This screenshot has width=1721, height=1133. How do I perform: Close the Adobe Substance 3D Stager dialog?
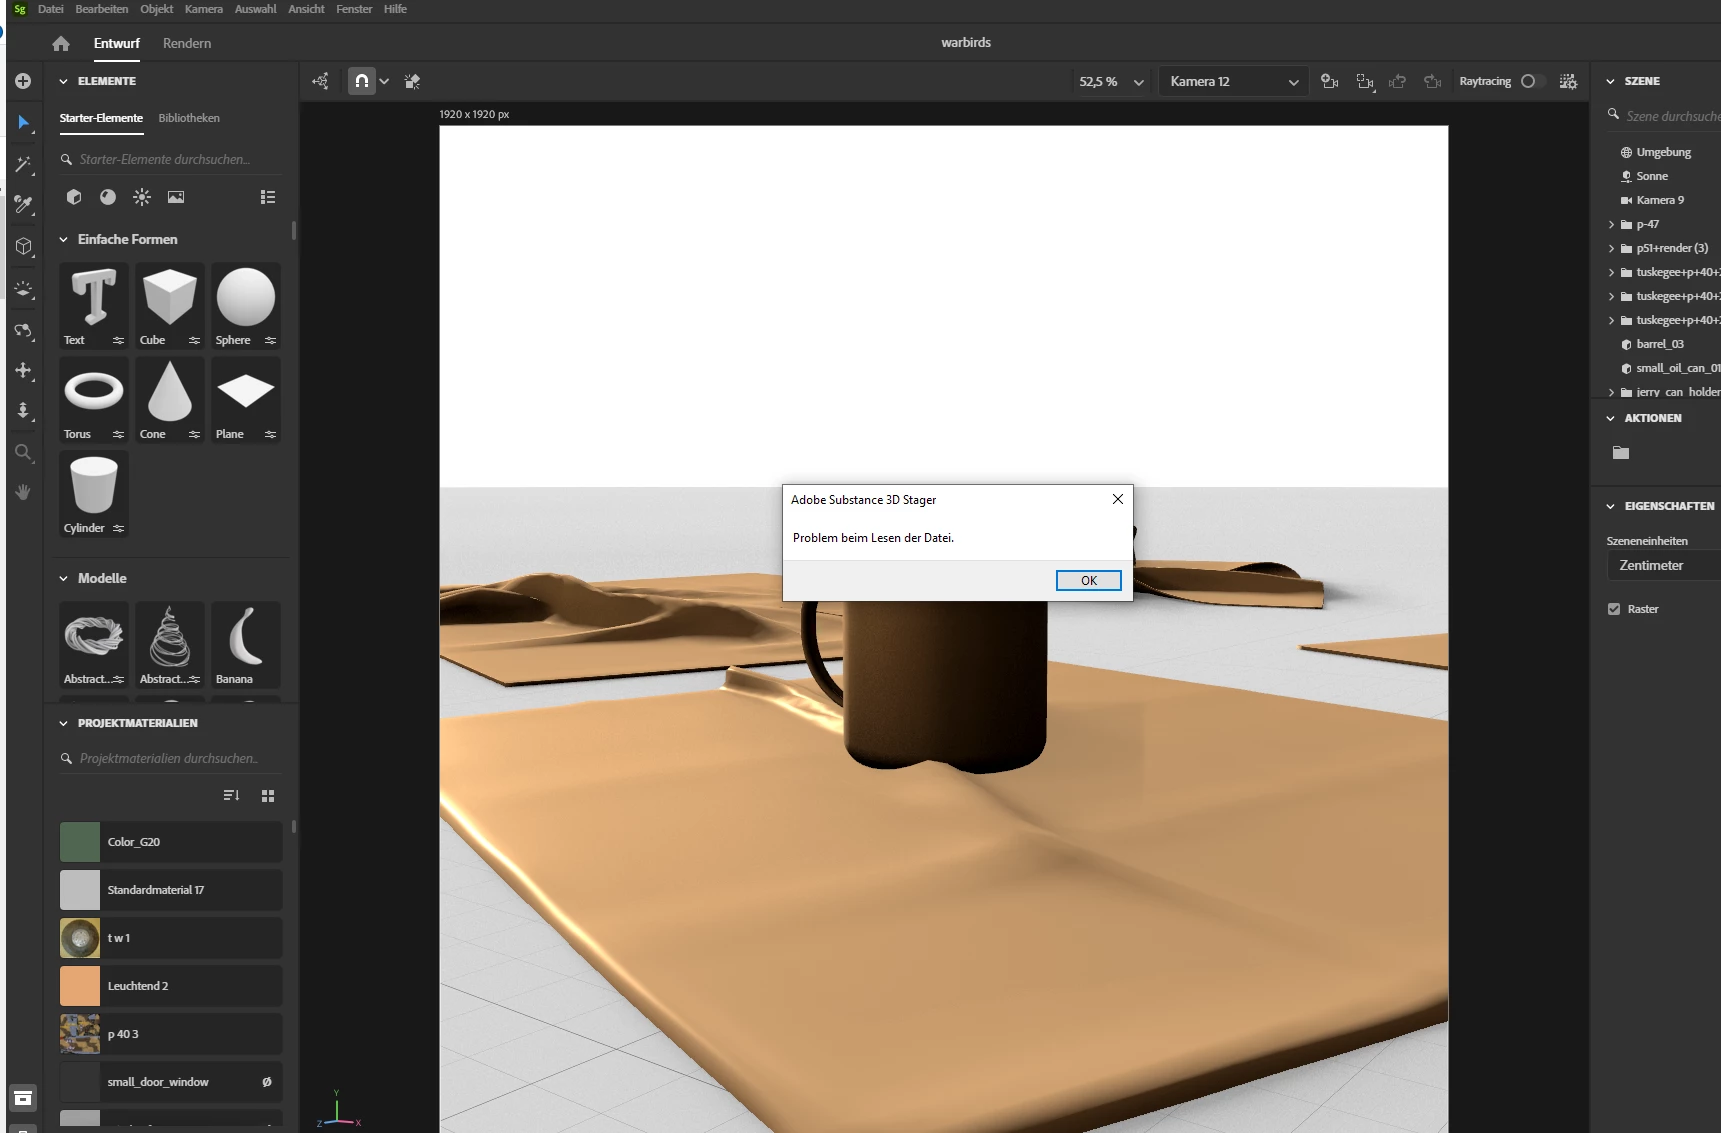tap(1118, 499)
